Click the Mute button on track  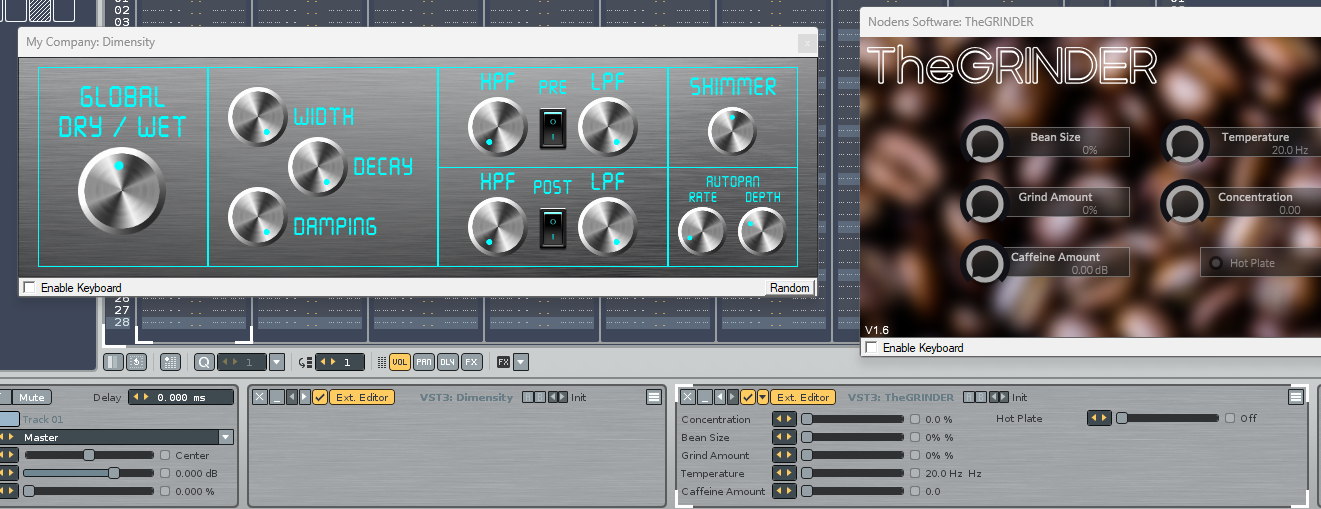(32, 397)
